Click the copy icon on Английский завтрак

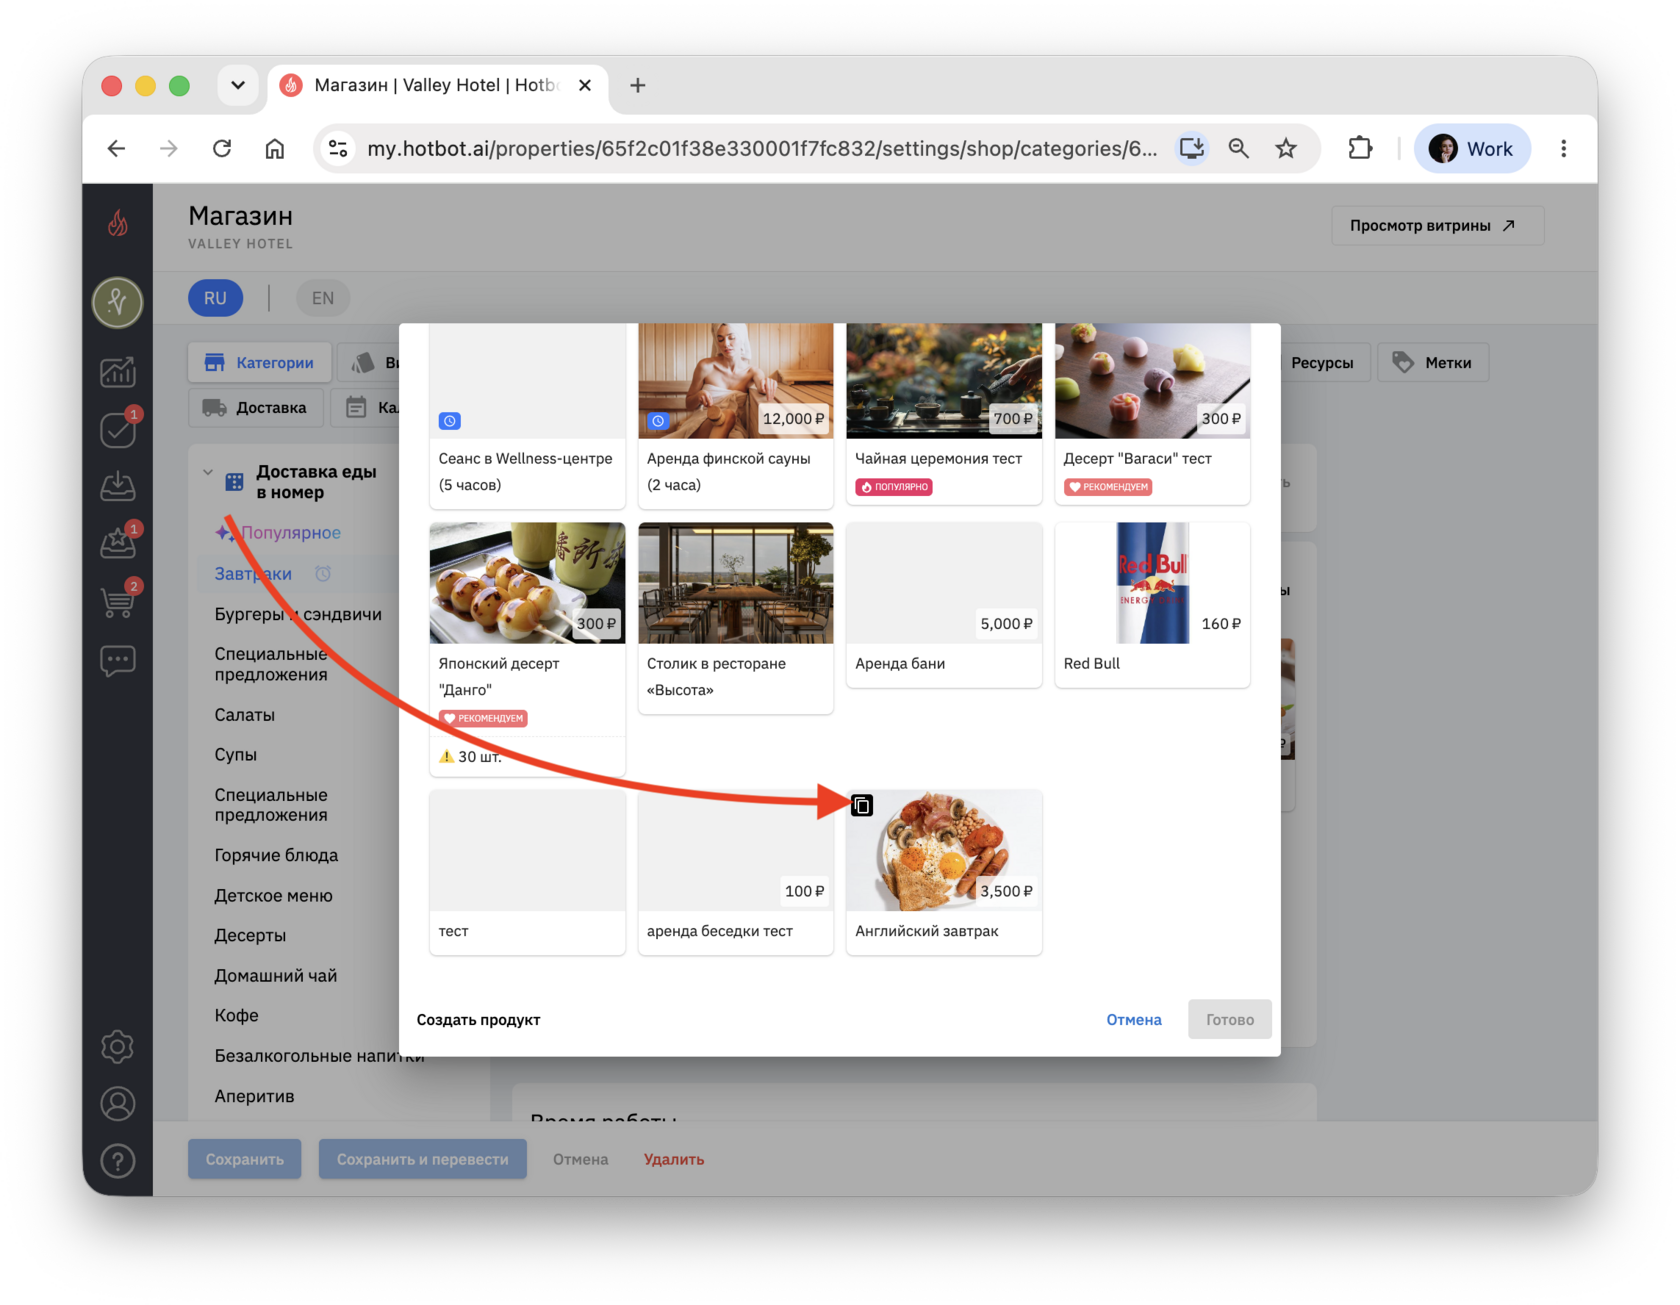861,805
